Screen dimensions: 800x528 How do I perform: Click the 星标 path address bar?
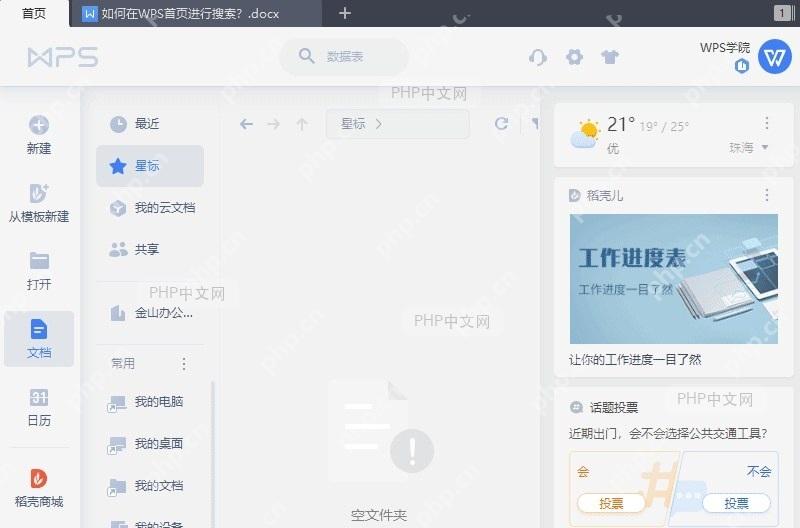pos(397,124)
